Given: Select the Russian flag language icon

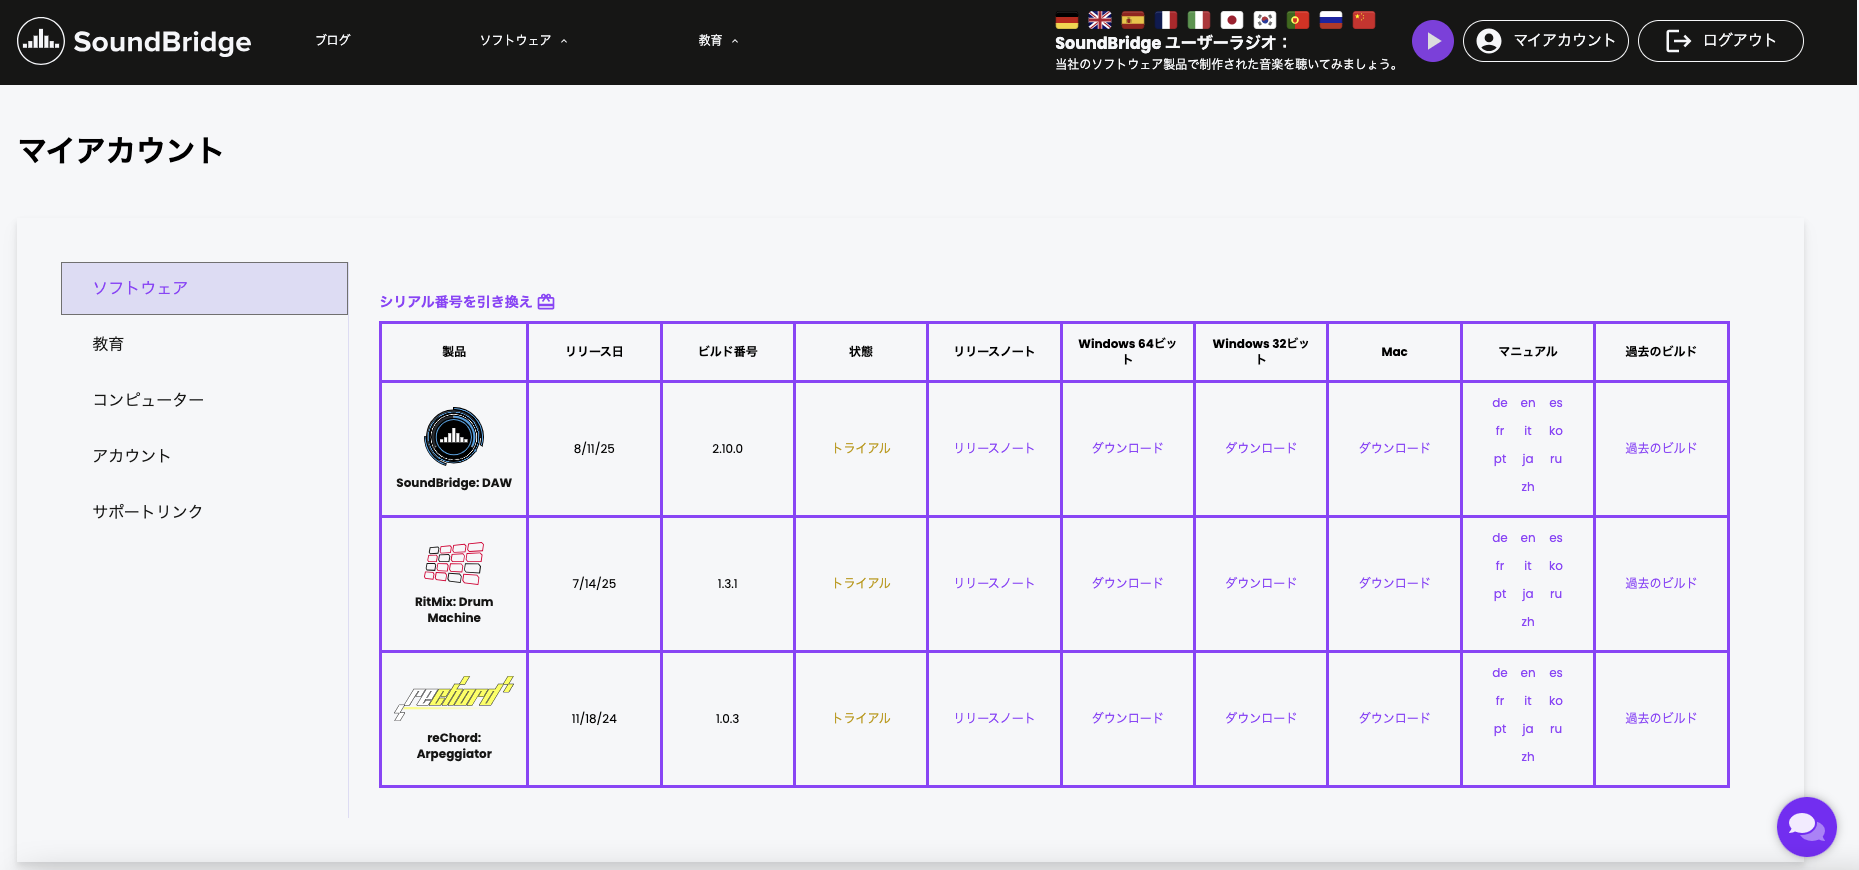Looking at the screenshot, I should click(x=1331, y=20).
